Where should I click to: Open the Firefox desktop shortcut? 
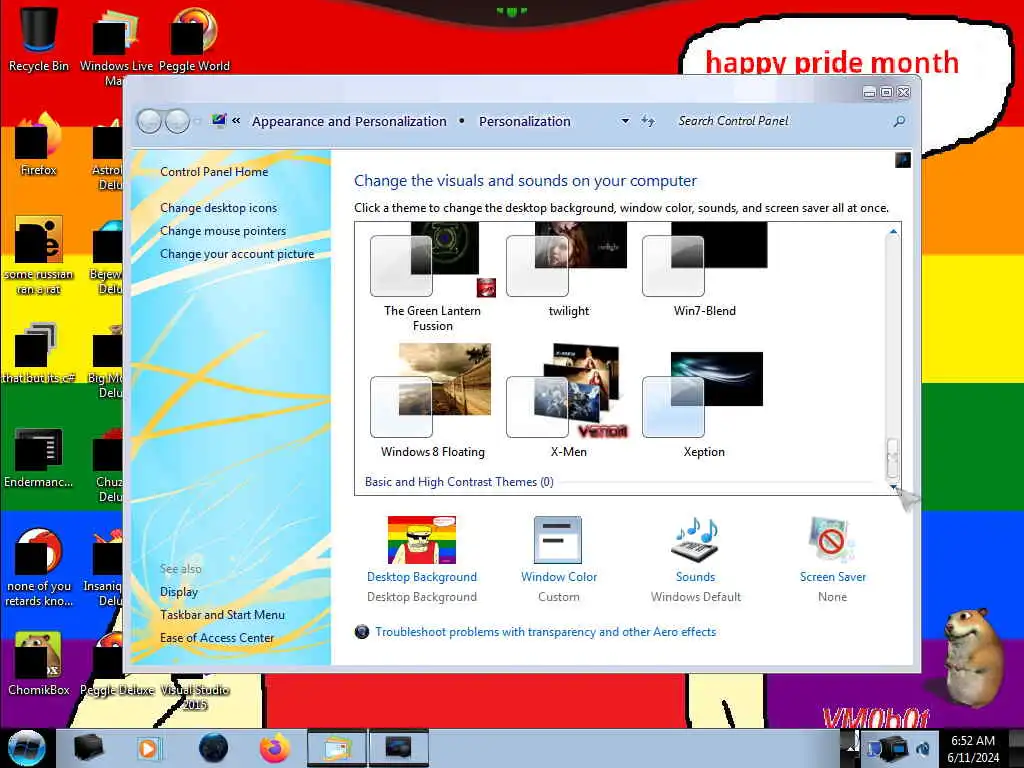38,145
